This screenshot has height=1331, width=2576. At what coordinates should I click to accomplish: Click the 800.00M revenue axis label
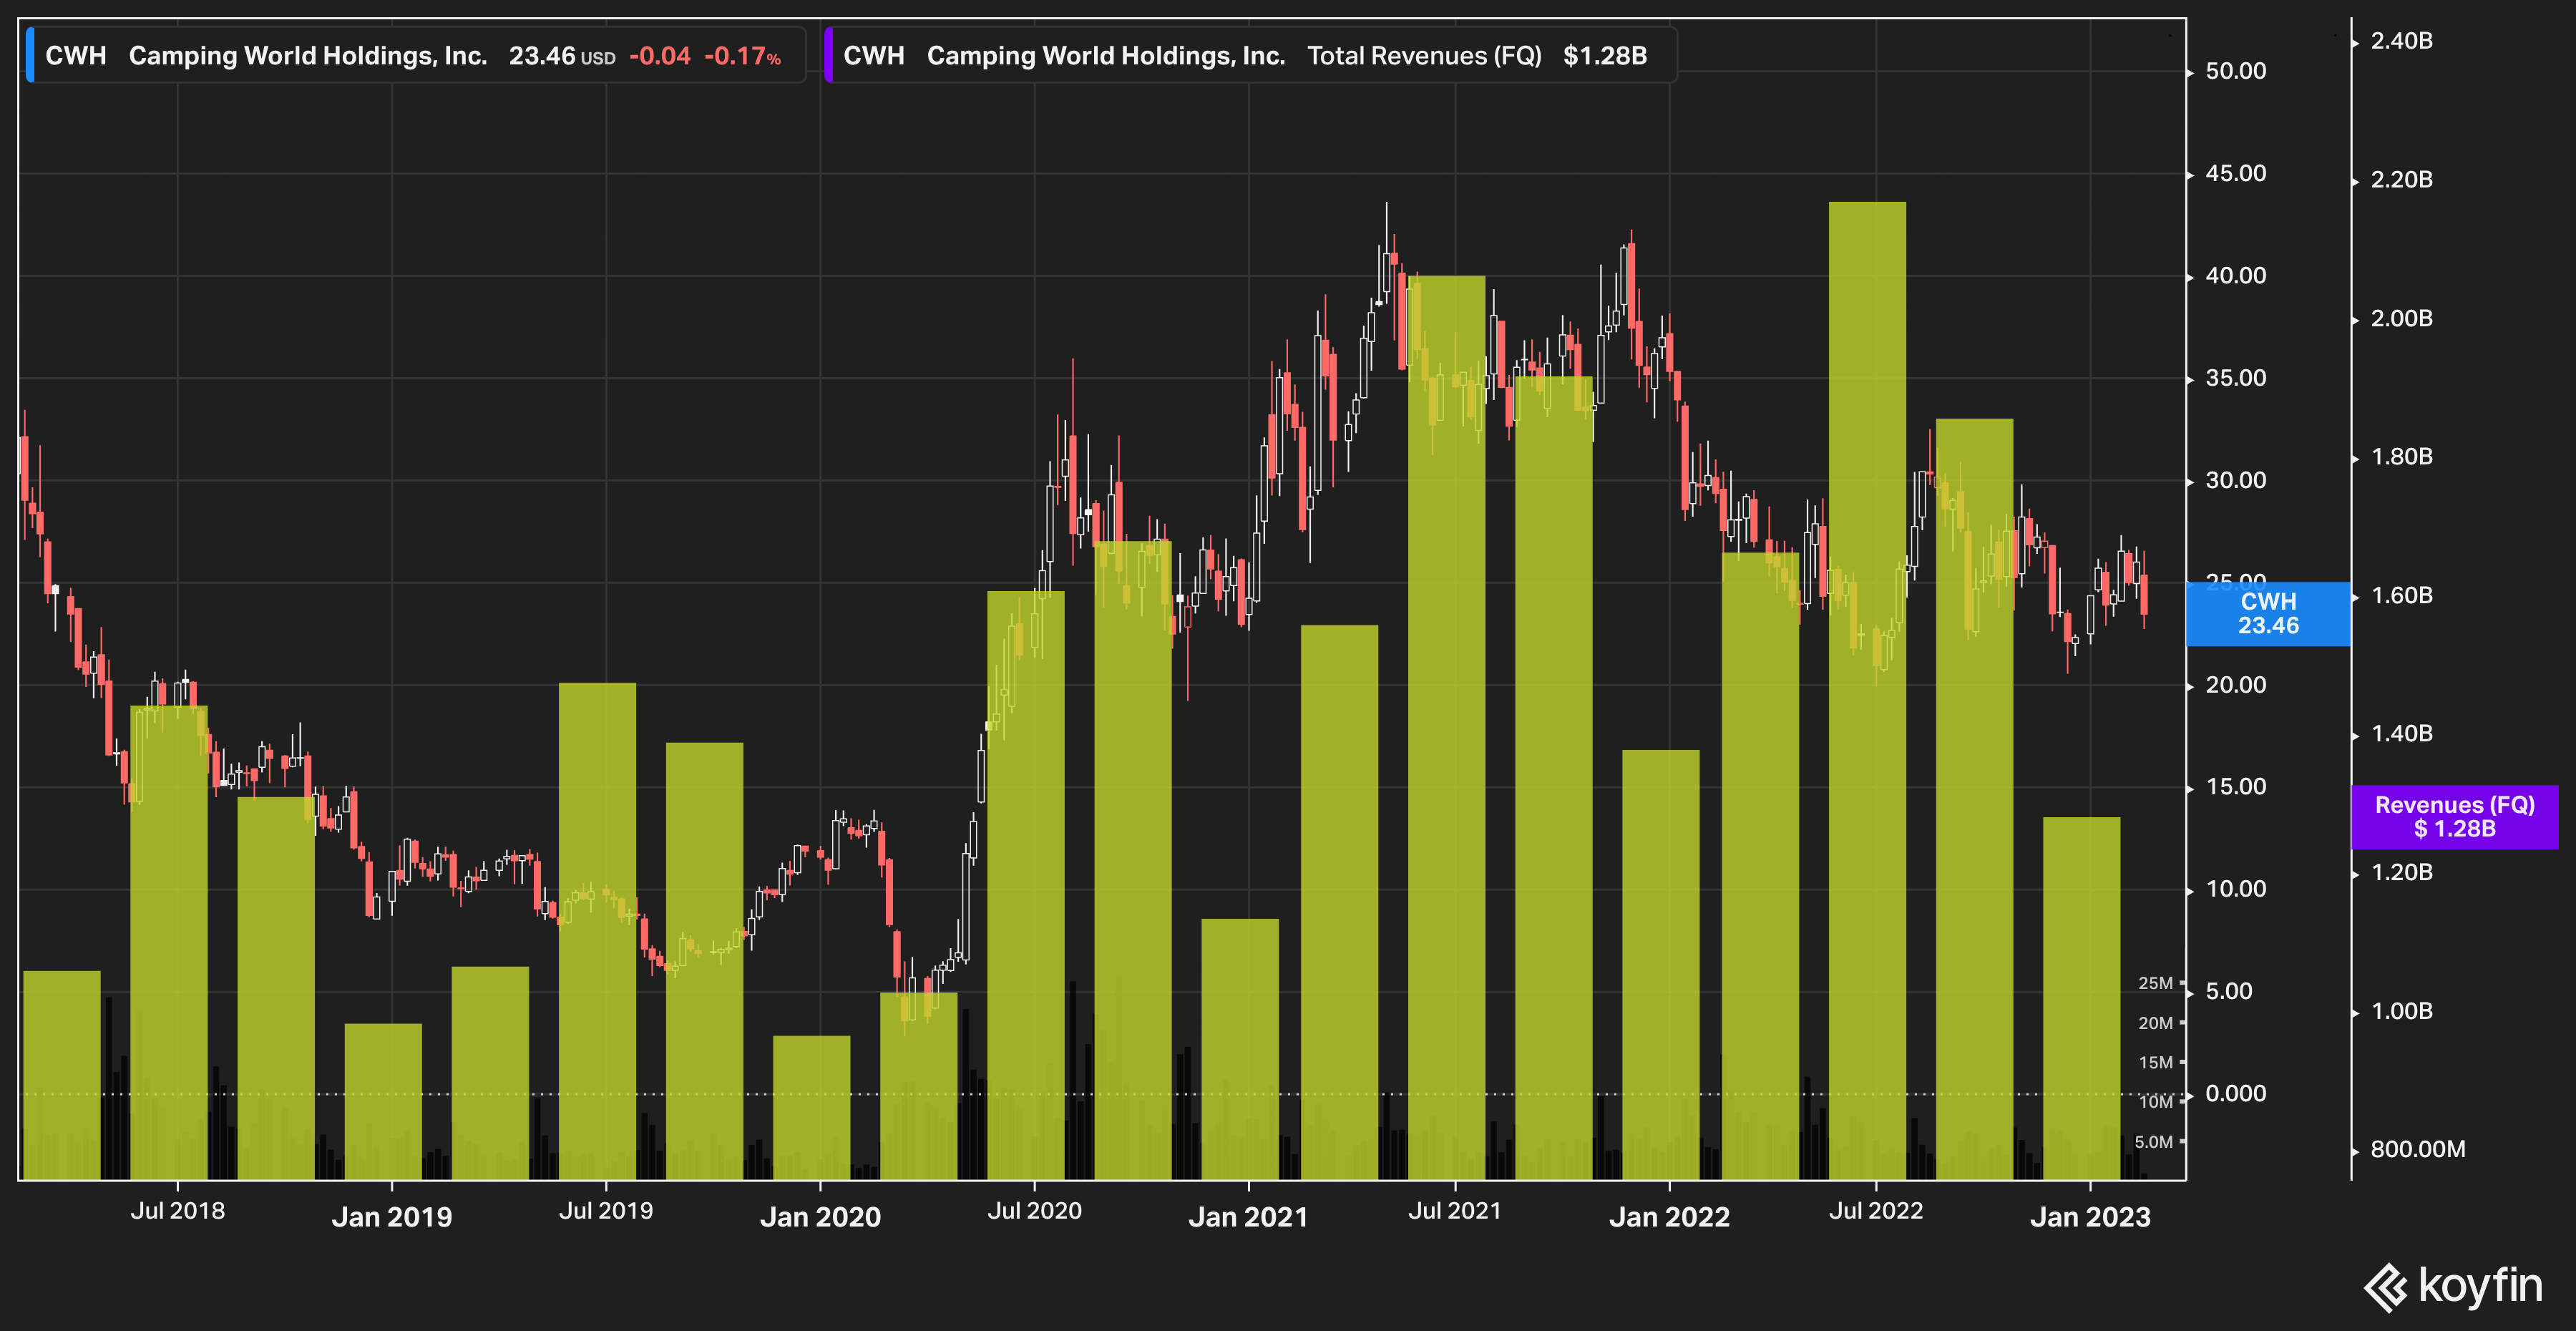pyautogui.click(x=2418, y=1150)
